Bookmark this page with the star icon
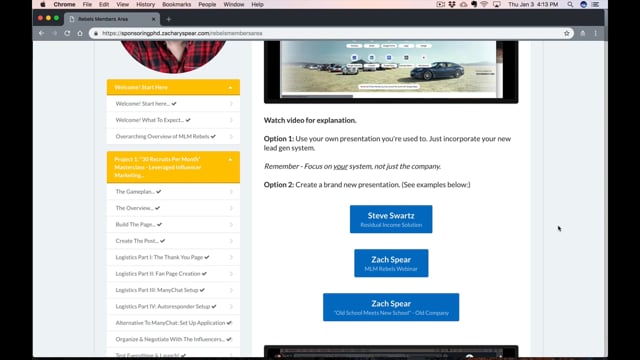The image size is (640, 360). [567, 33]
